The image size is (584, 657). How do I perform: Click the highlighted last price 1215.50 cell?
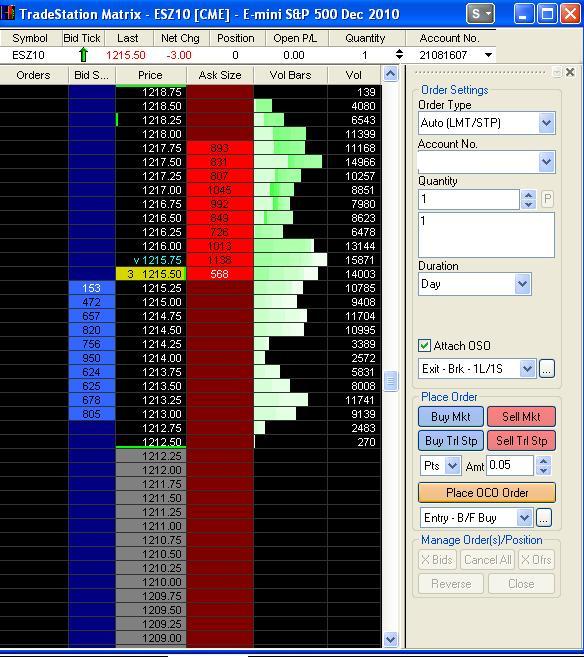click(151, 274)
